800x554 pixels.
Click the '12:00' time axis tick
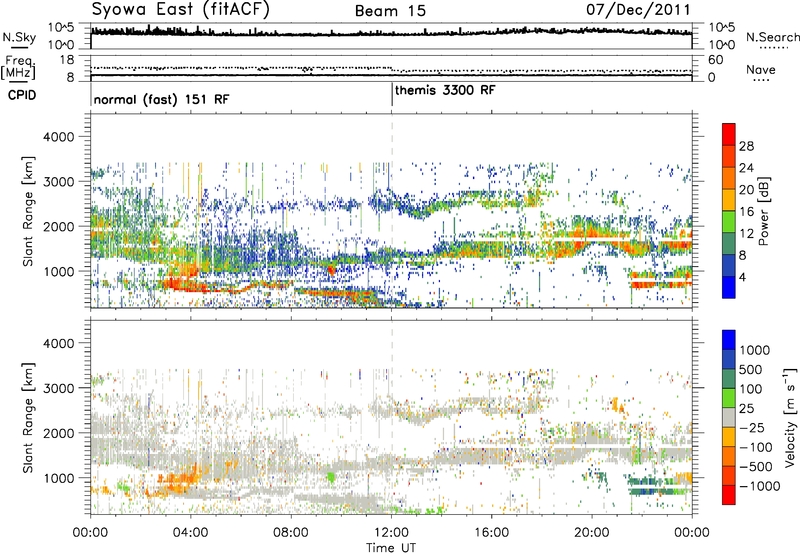pos(391,533)
